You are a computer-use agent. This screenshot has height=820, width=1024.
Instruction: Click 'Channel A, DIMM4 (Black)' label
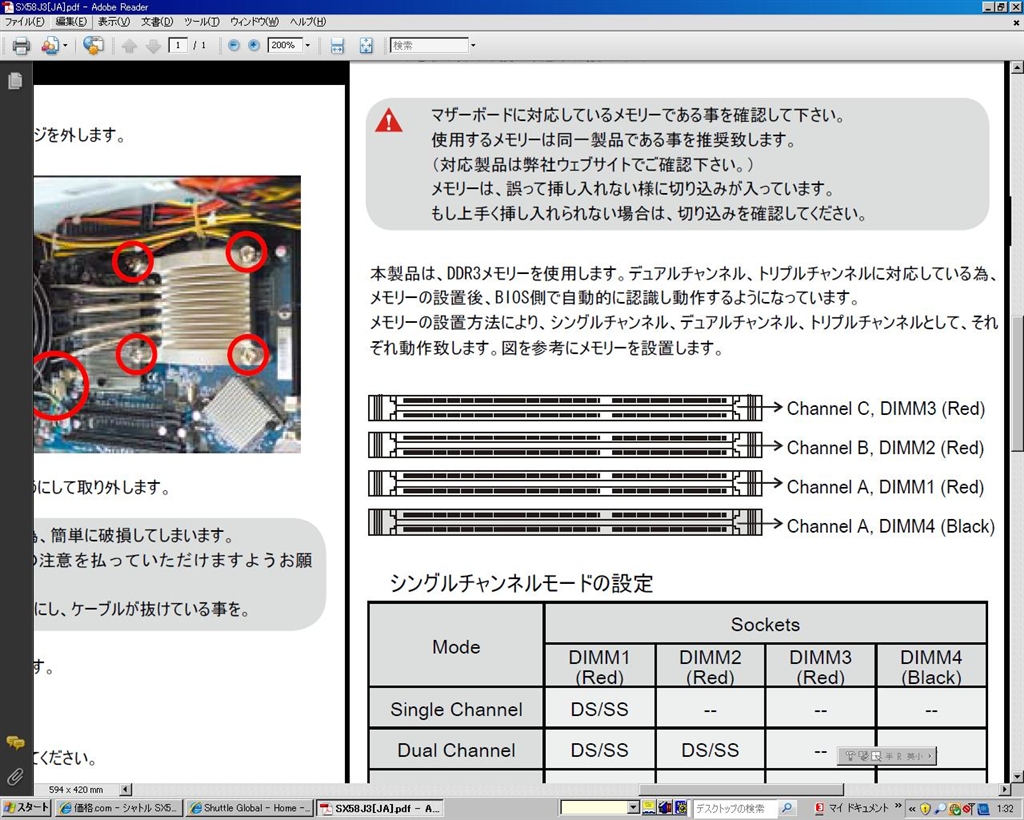[x=891, y=526]
